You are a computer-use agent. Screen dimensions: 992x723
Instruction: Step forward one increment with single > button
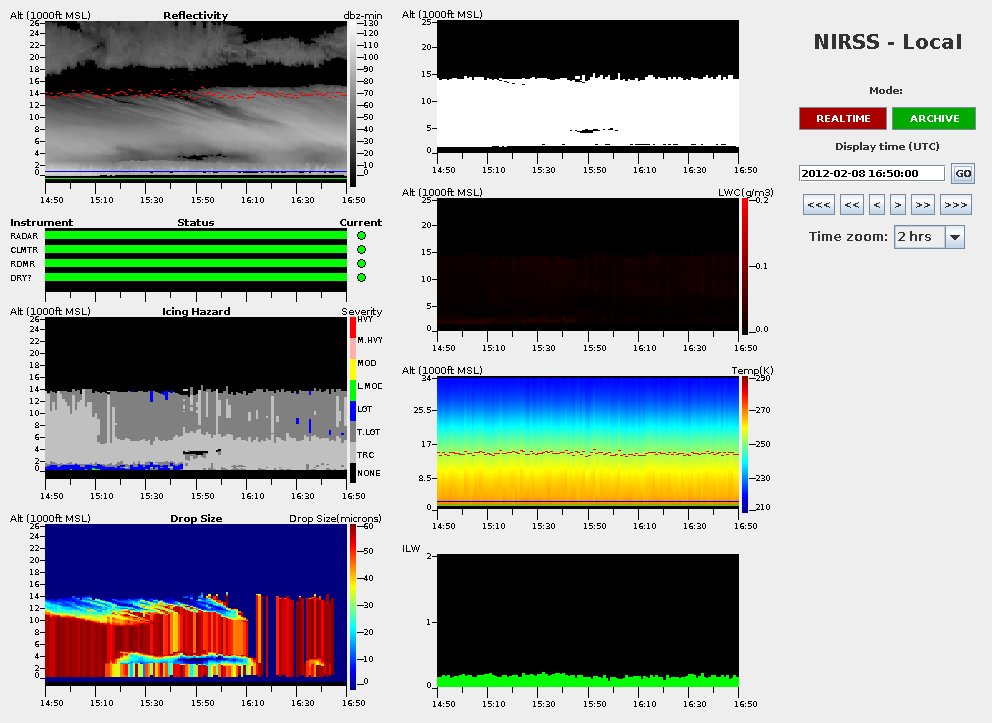[x=898, y=205]
